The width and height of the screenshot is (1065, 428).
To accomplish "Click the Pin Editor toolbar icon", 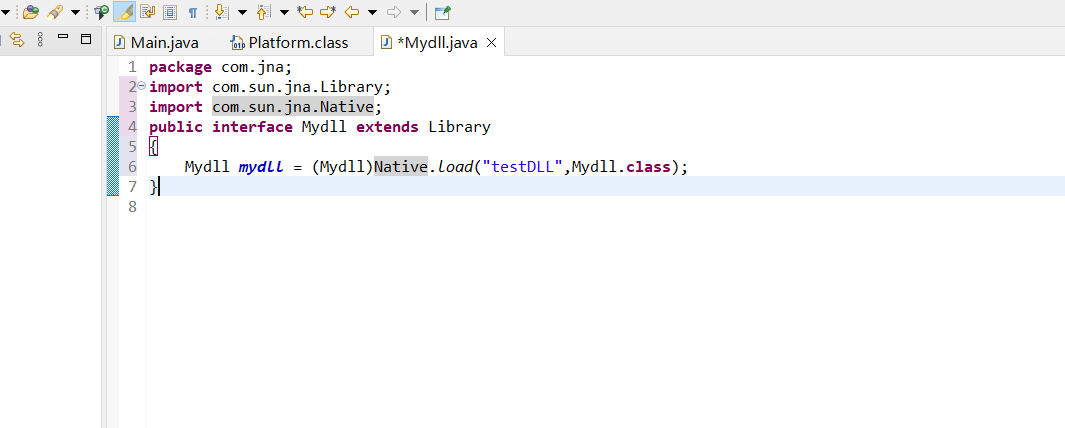I will pyautogui.click(x=443, y=12).
